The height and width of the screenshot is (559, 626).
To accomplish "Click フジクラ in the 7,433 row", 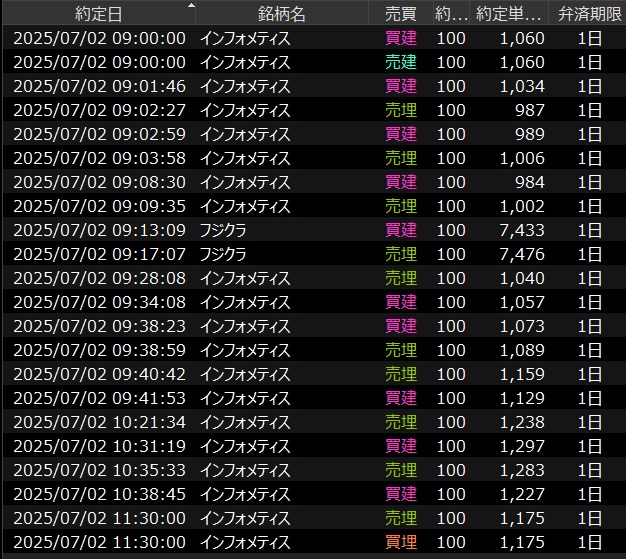I will click(x=223, y=230).
